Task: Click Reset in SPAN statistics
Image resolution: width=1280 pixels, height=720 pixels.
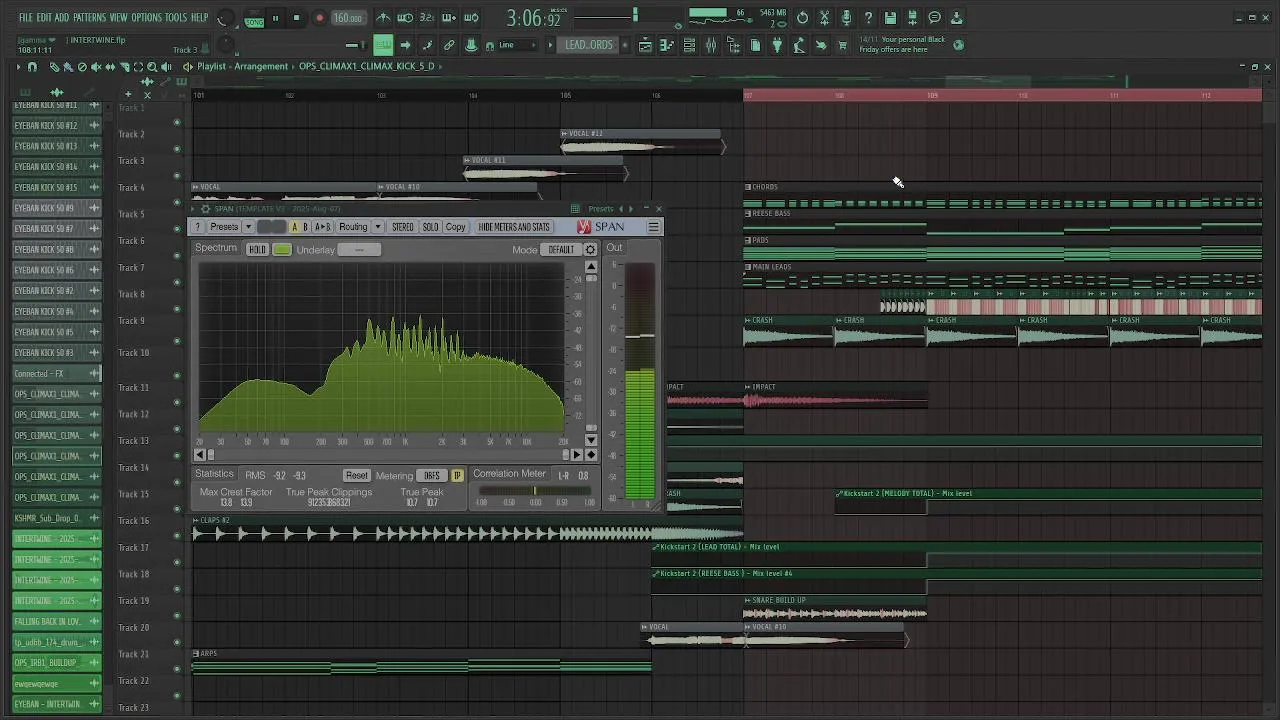Action: click(x=357, y=476)
